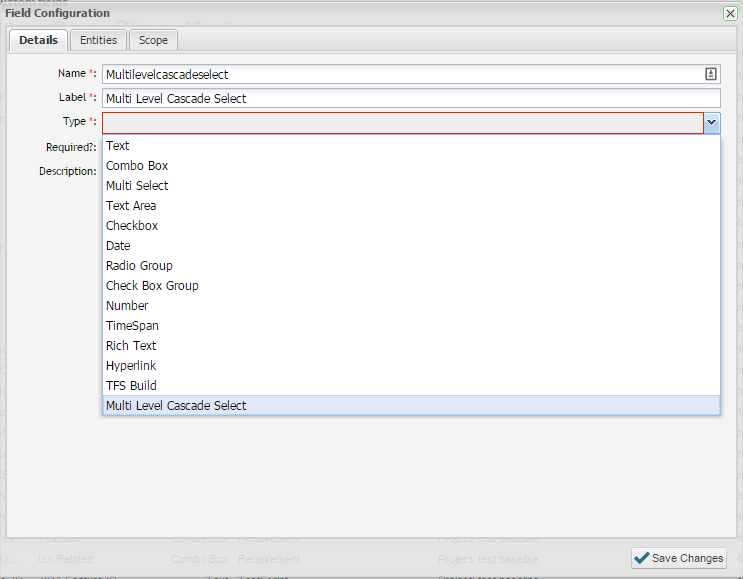Choose Text from the Type list
Image resolution: width=743 pixels, height=579 pixels.
coord(118,146)
